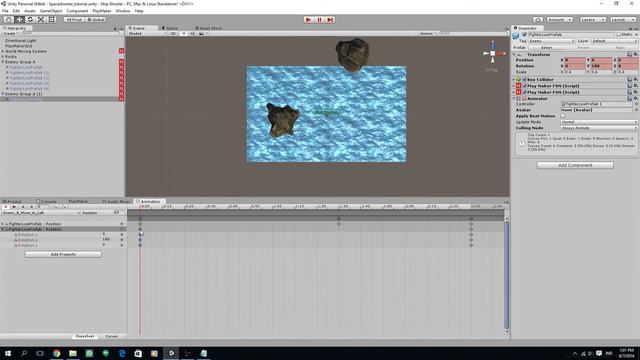Open Microsoft Edge from the taskbar
Image resolution: width=640 pixels, height=360 pixels.
click(x=122, y=353)
